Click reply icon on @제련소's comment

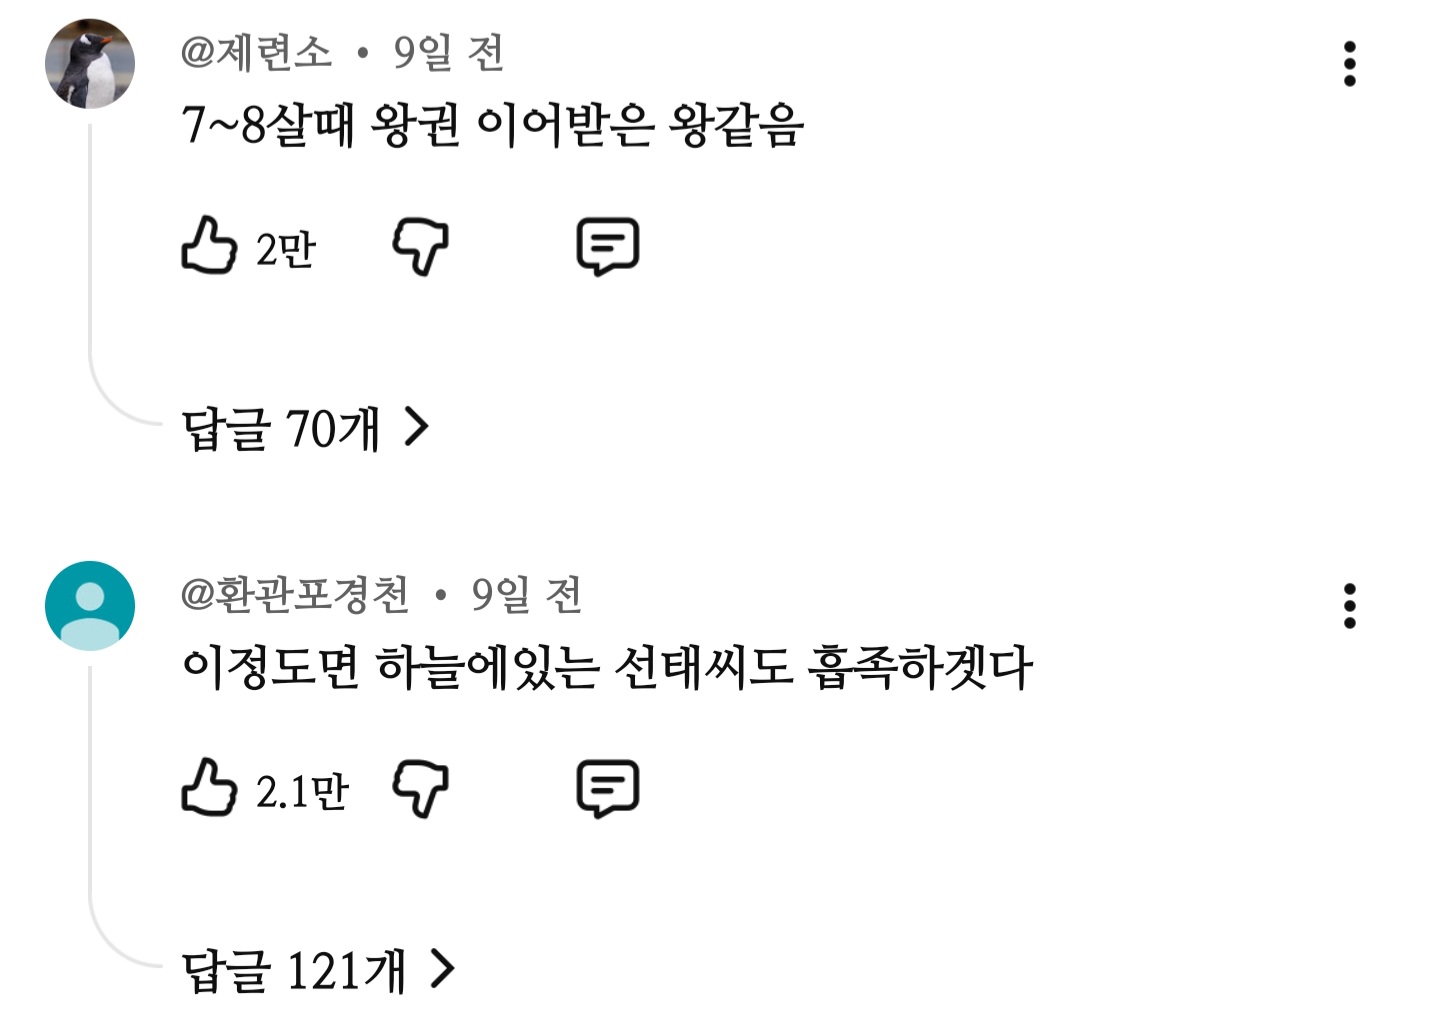click(607, 246)
